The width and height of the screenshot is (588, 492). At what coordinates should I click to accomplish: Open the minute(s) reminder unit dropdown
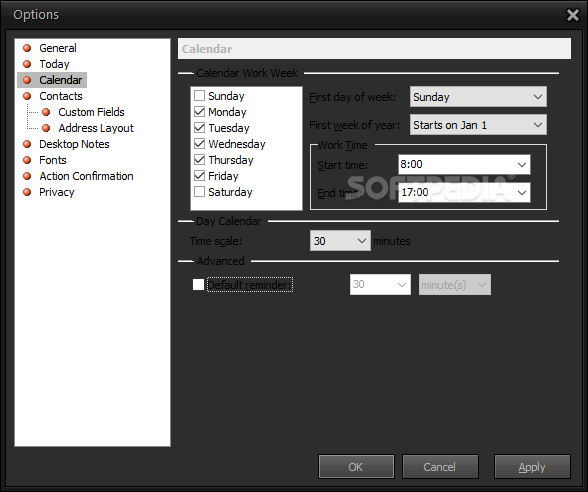[x=454, y=285]
